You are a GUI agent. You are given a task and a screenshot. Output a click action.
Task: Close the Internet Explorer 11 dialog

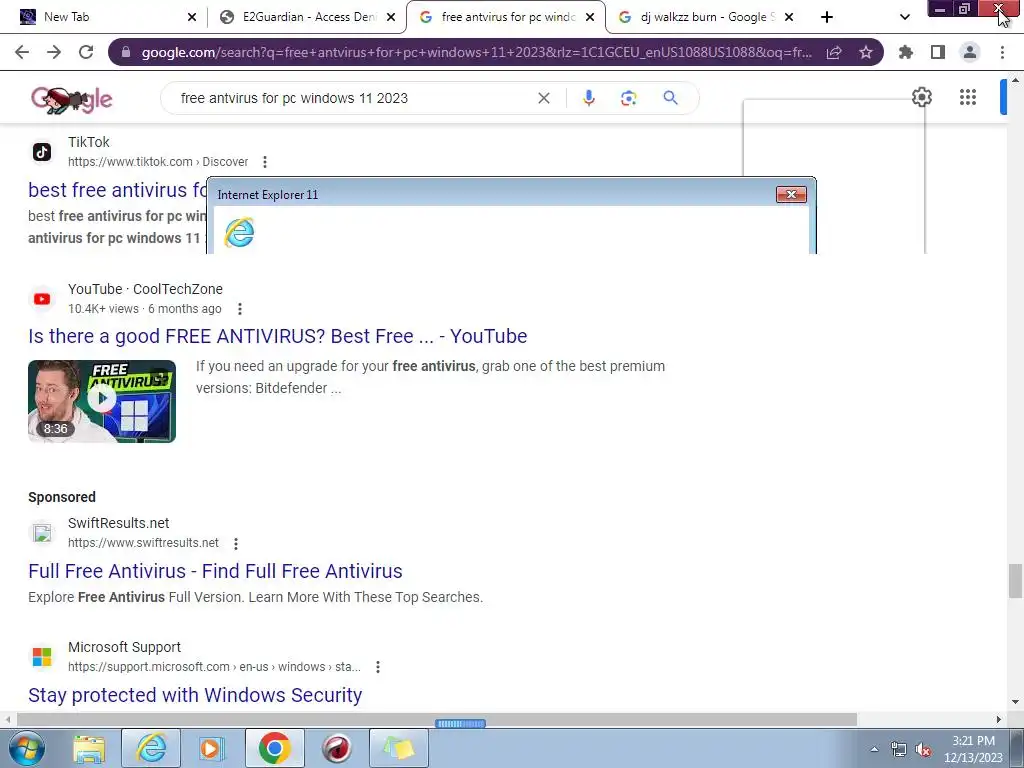[791, 194]
